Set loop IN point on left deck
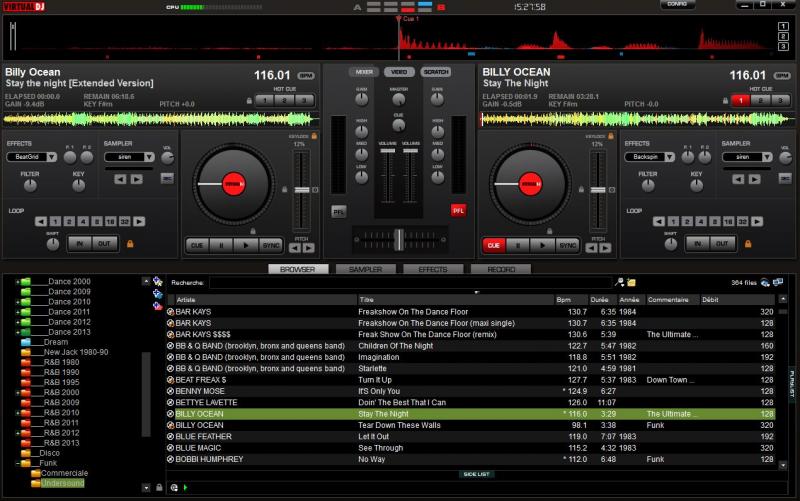The height and width of the screenshot is (501, 800). coord(81,243)
